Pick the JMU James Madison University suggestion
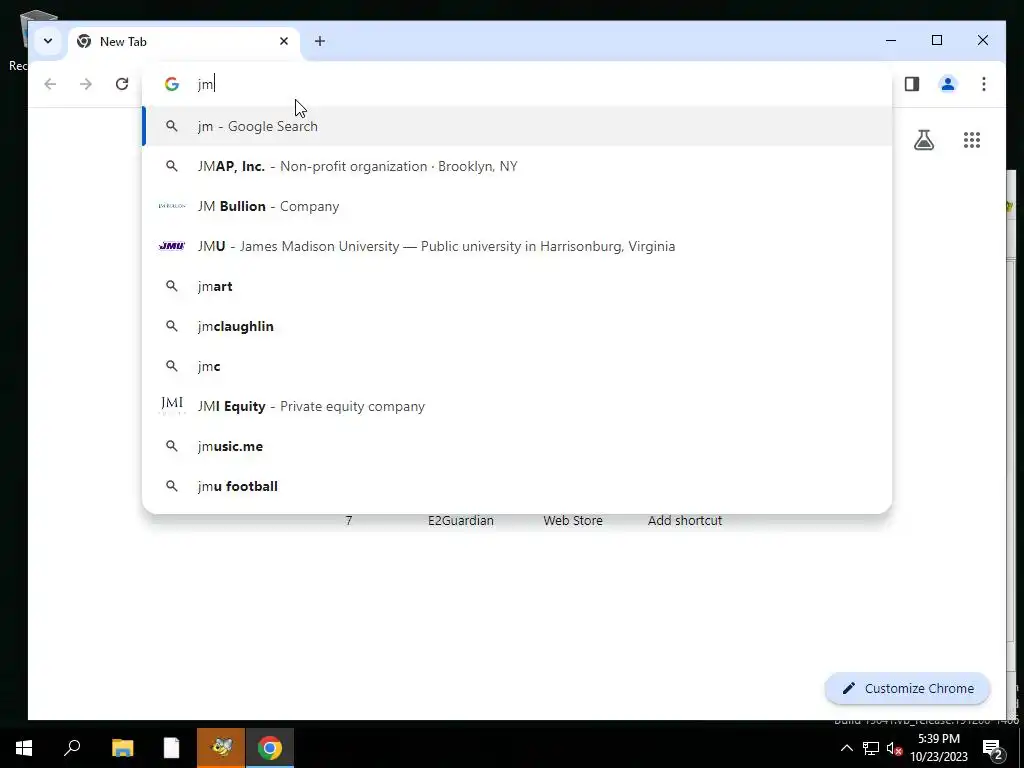 pyautogui.click(x=517, y=246)
